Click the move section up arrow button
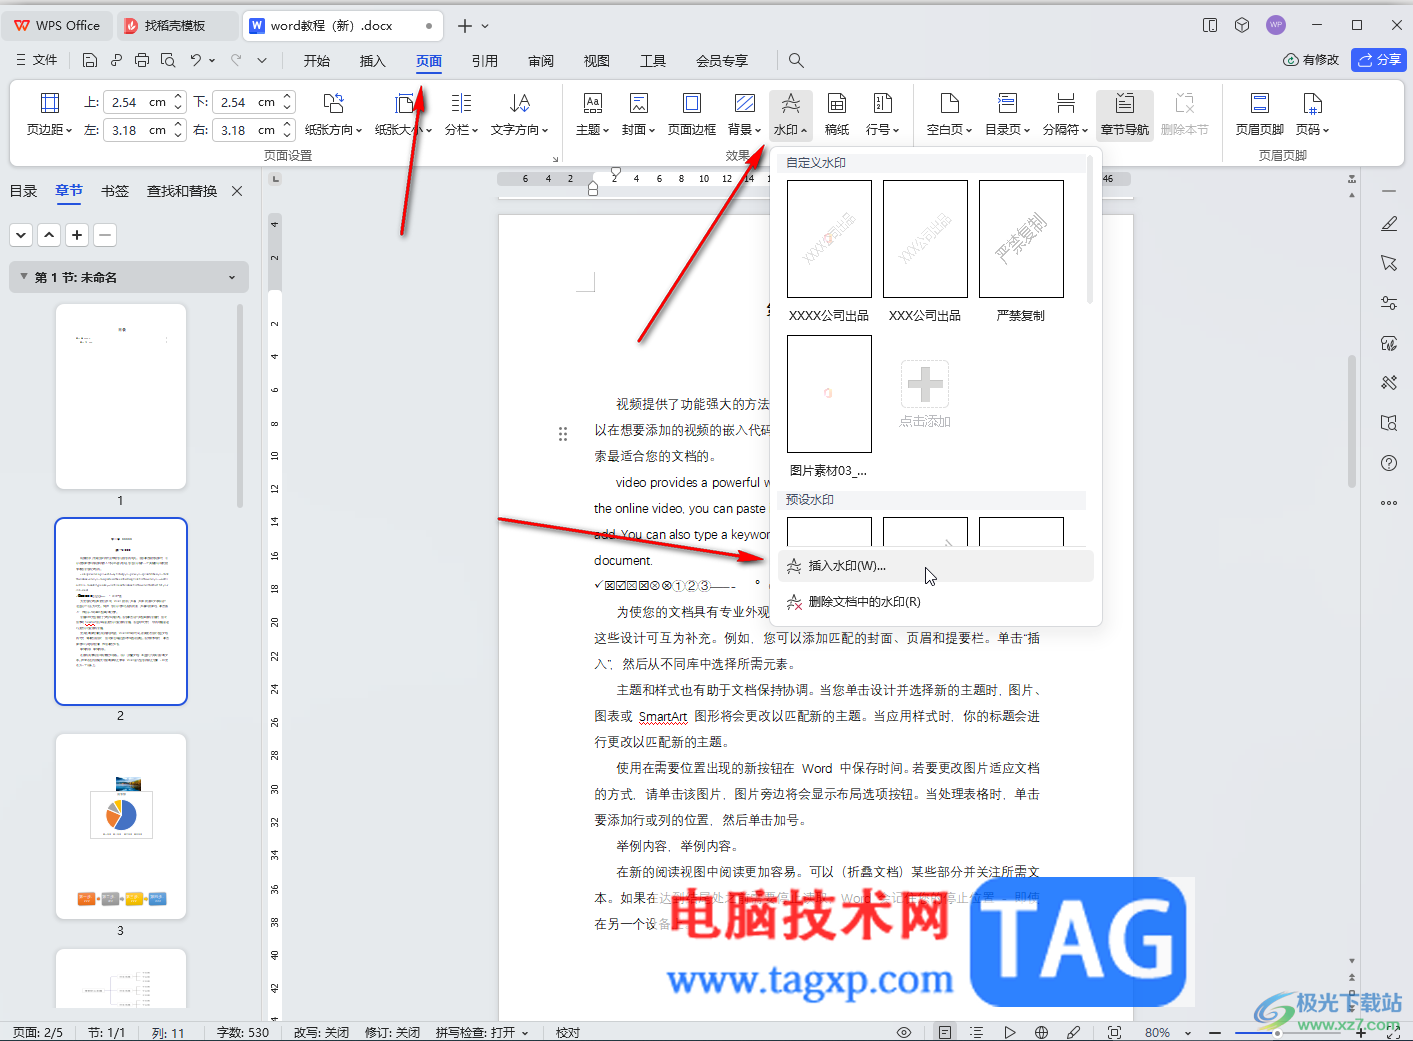The image size is (1413, 1041). click(x=49, y=235)
